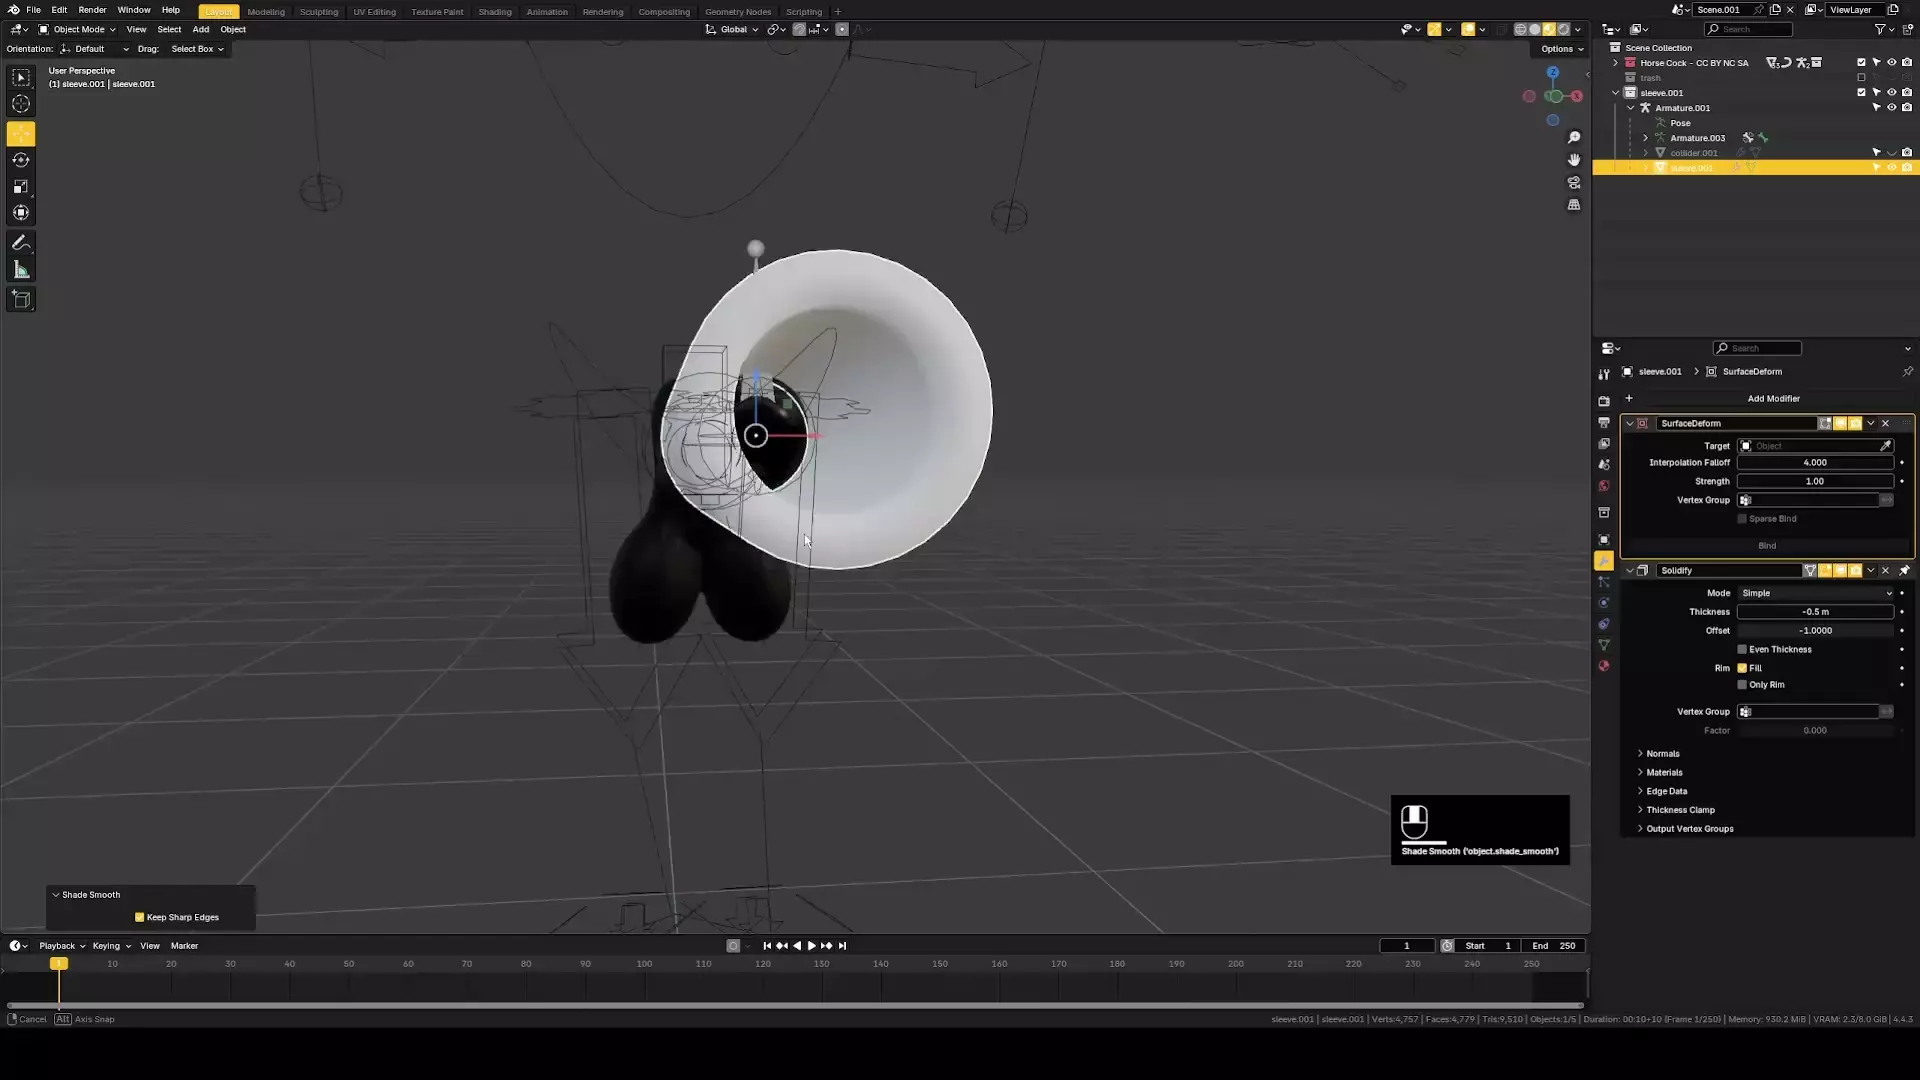Adjust the Strength slider field
The image size is (1920, 1080).
pyautogui.click(x=1814, y=481)
